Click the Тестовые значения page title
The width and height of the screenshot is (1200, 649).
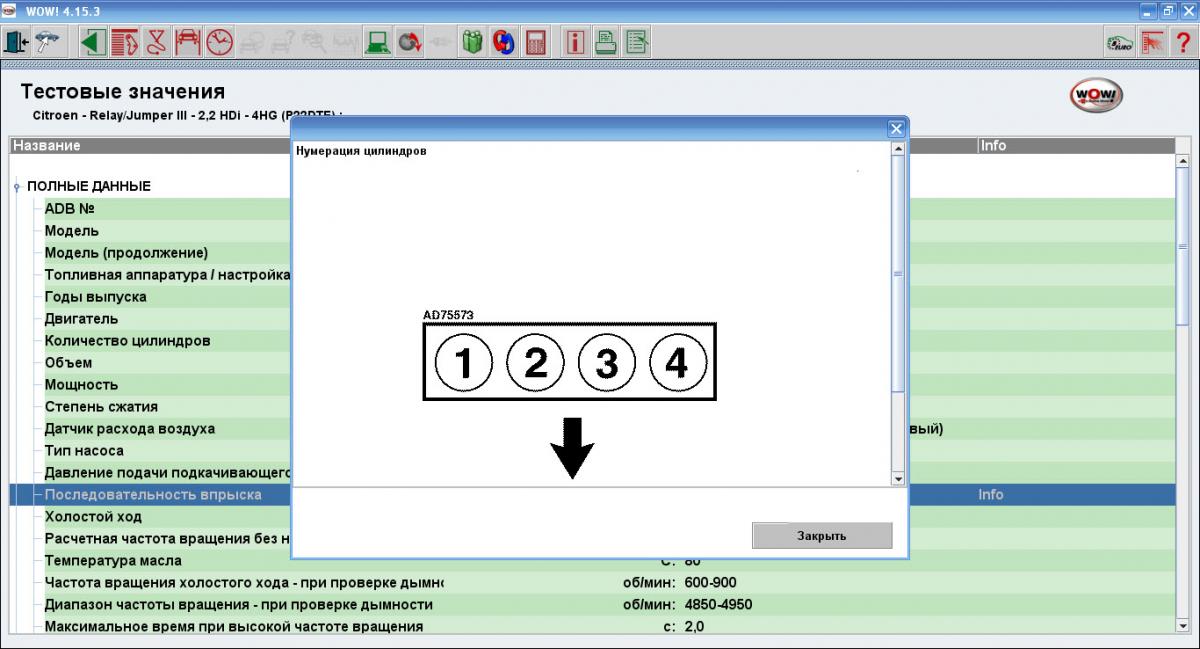123,92
